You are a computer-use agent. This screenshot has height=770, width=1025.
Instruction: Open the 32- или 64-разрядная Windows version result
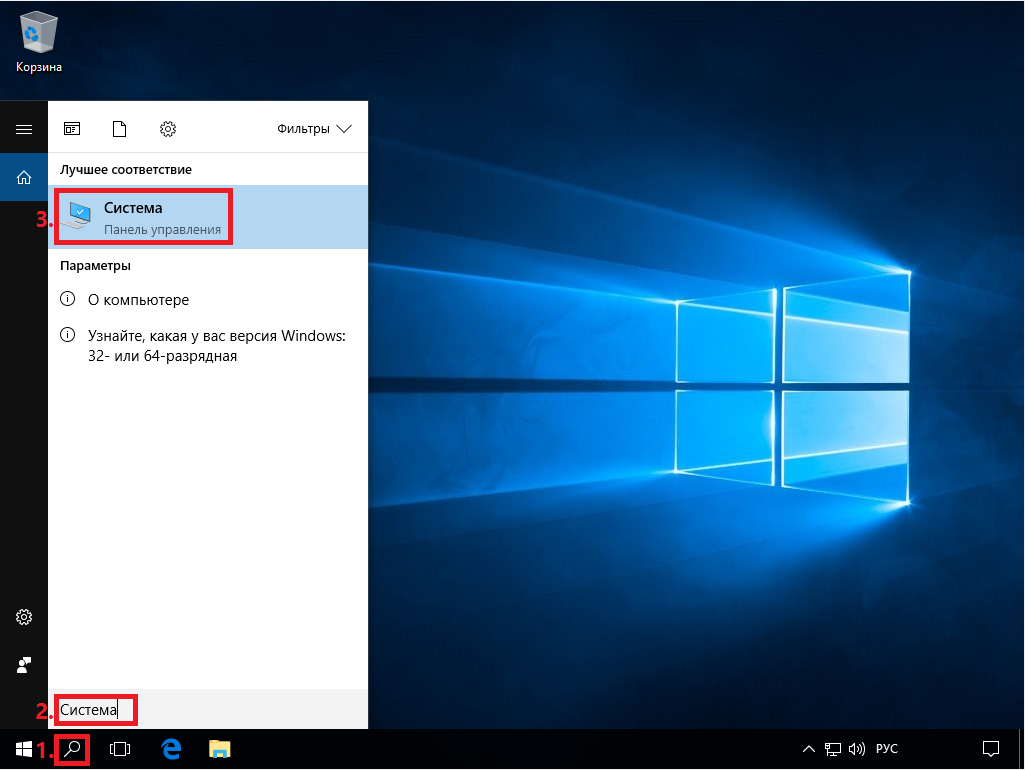coord(216,346)
